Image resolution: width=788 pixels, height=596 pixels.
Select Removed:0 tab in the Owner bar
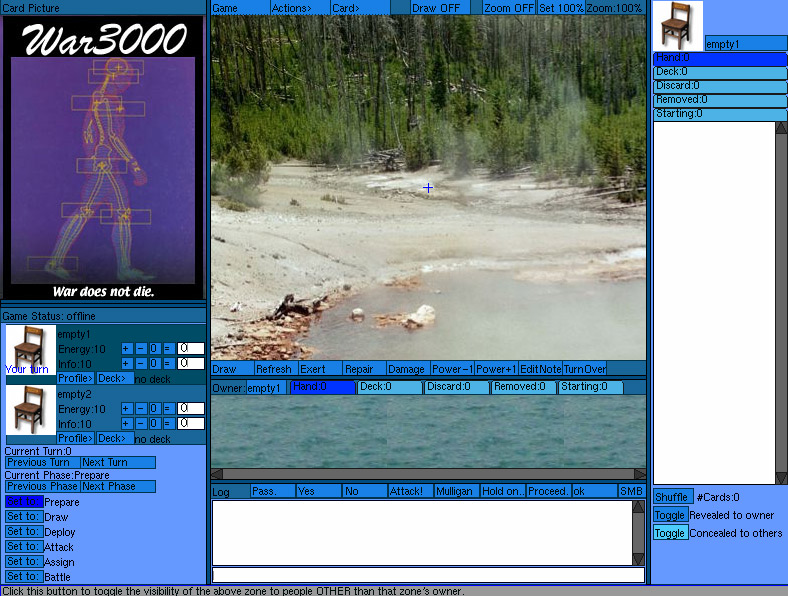(524, 387)
